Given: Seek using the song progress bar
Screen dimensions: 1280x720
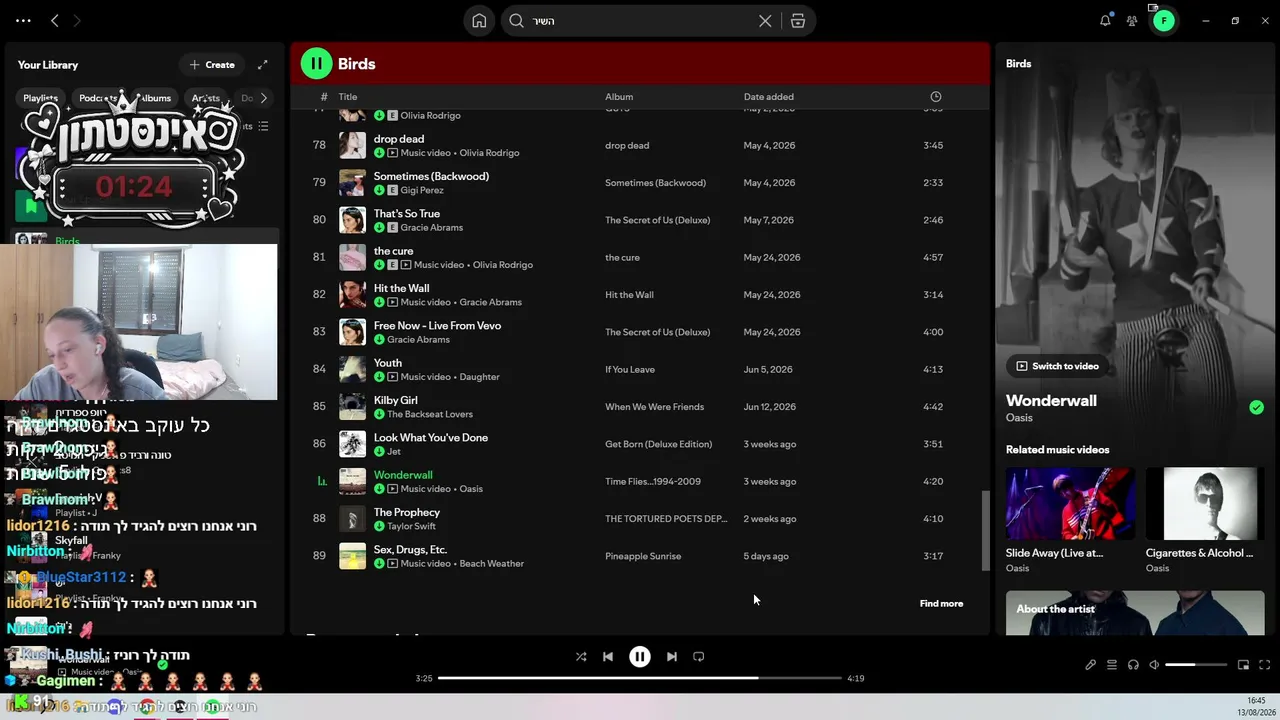Looking at the screenshot, I should click(x=640, y=678).
